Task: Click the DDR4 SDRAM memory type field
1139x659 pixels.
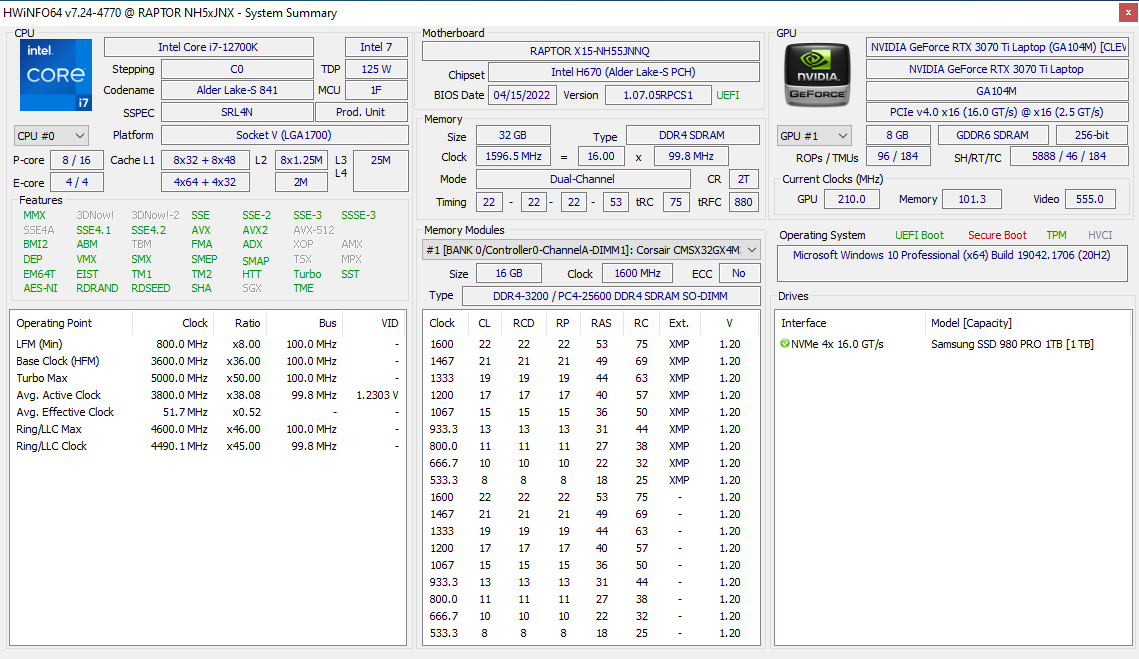Action: 692,135
